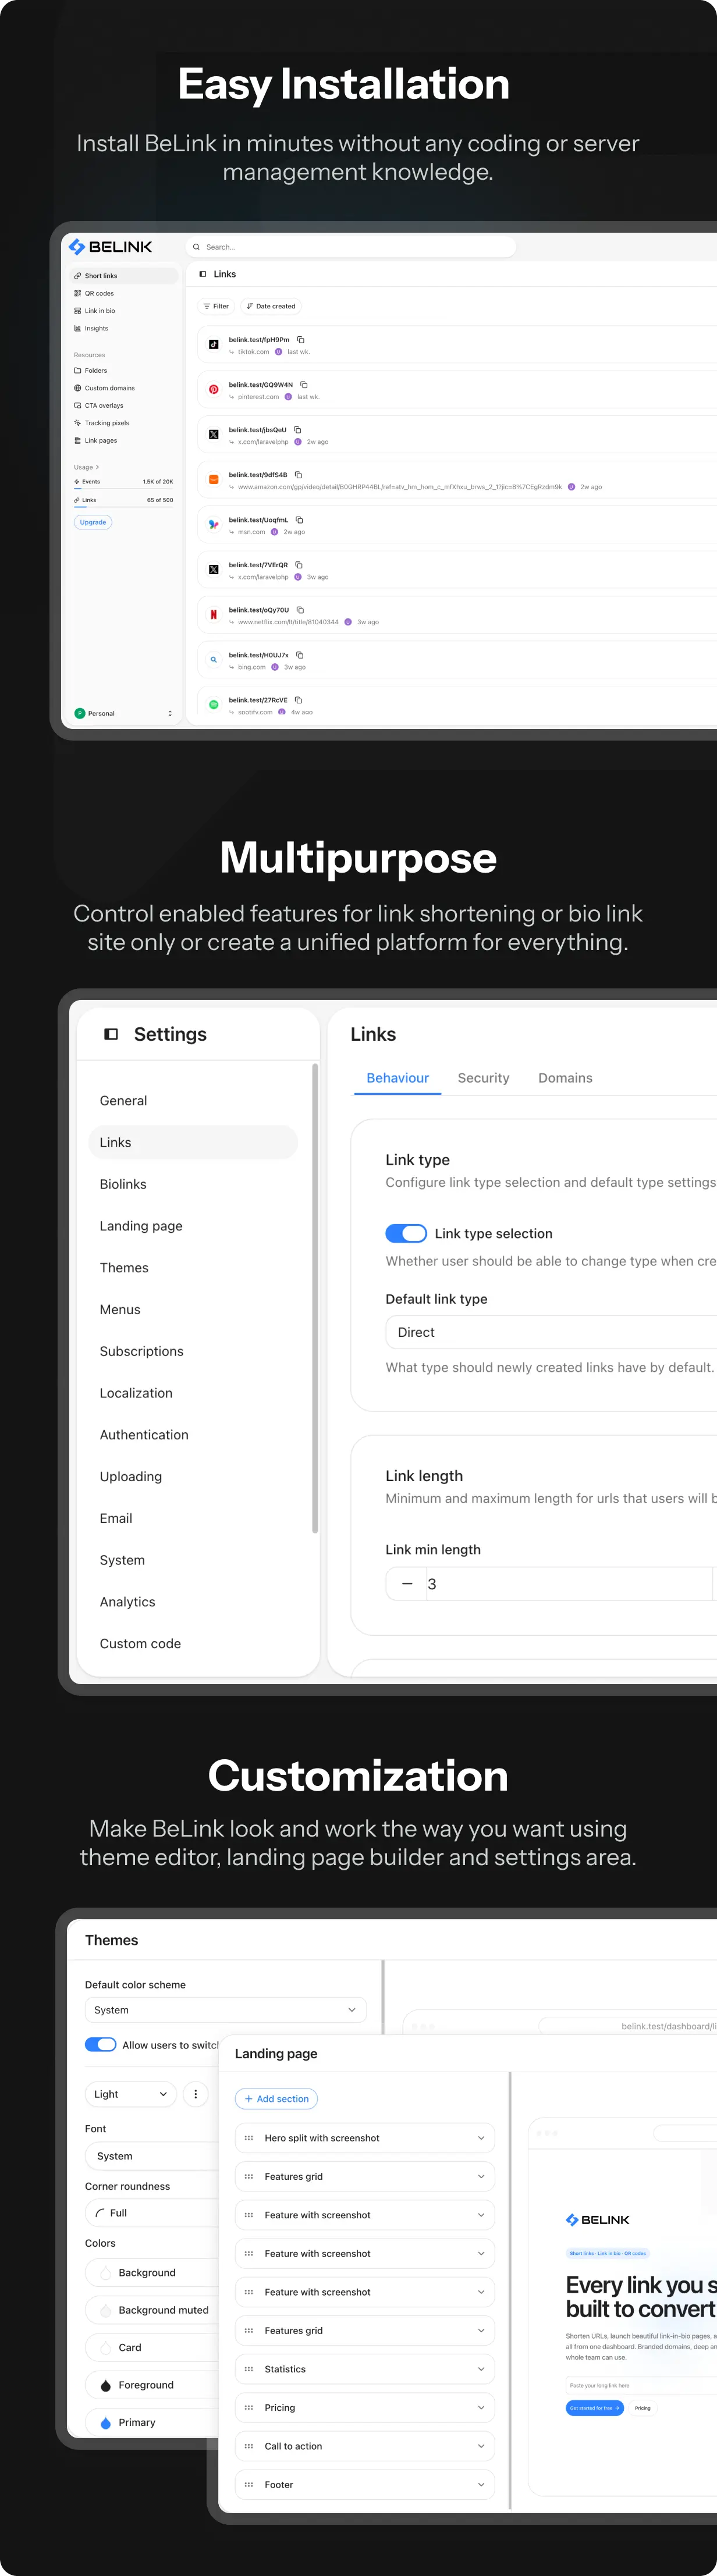Click the Netflix favicon in link list

(213, 614)
